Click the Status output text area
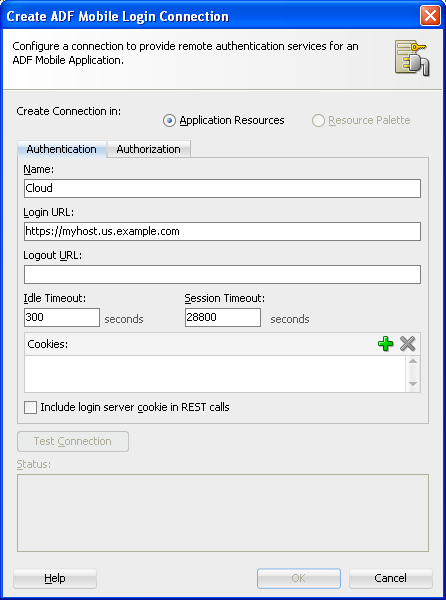 pyautogui.click(x=223, y=513)
